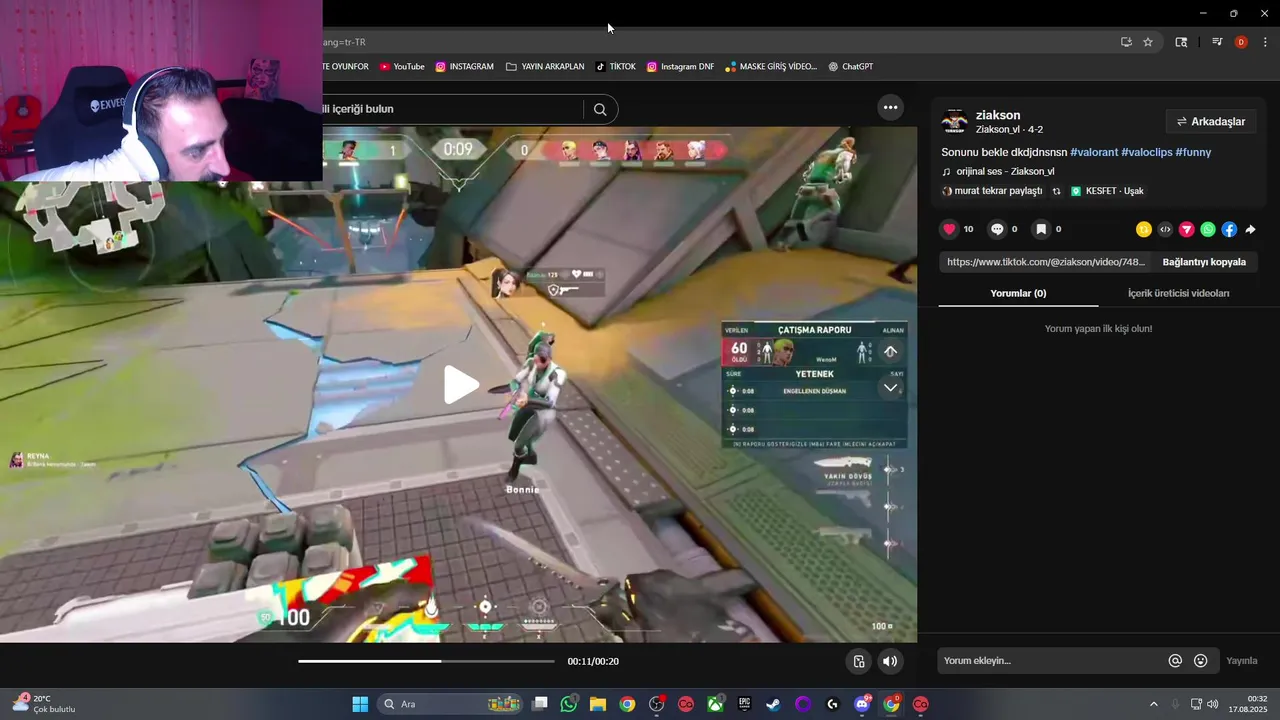
Task: Go to next video with down chevron
Action: pyautogui.click(x=890, y=388)
